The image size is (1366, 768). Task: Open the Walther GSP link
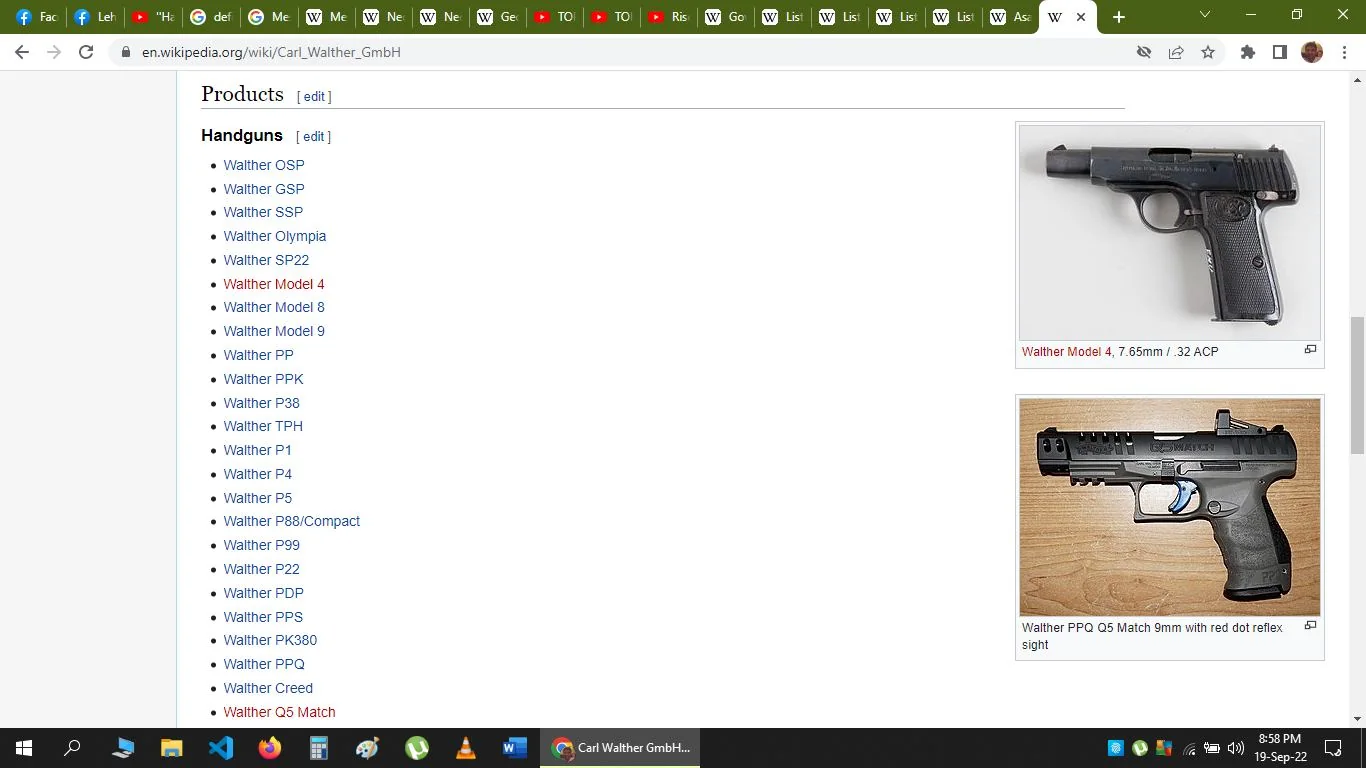point(264,189)
